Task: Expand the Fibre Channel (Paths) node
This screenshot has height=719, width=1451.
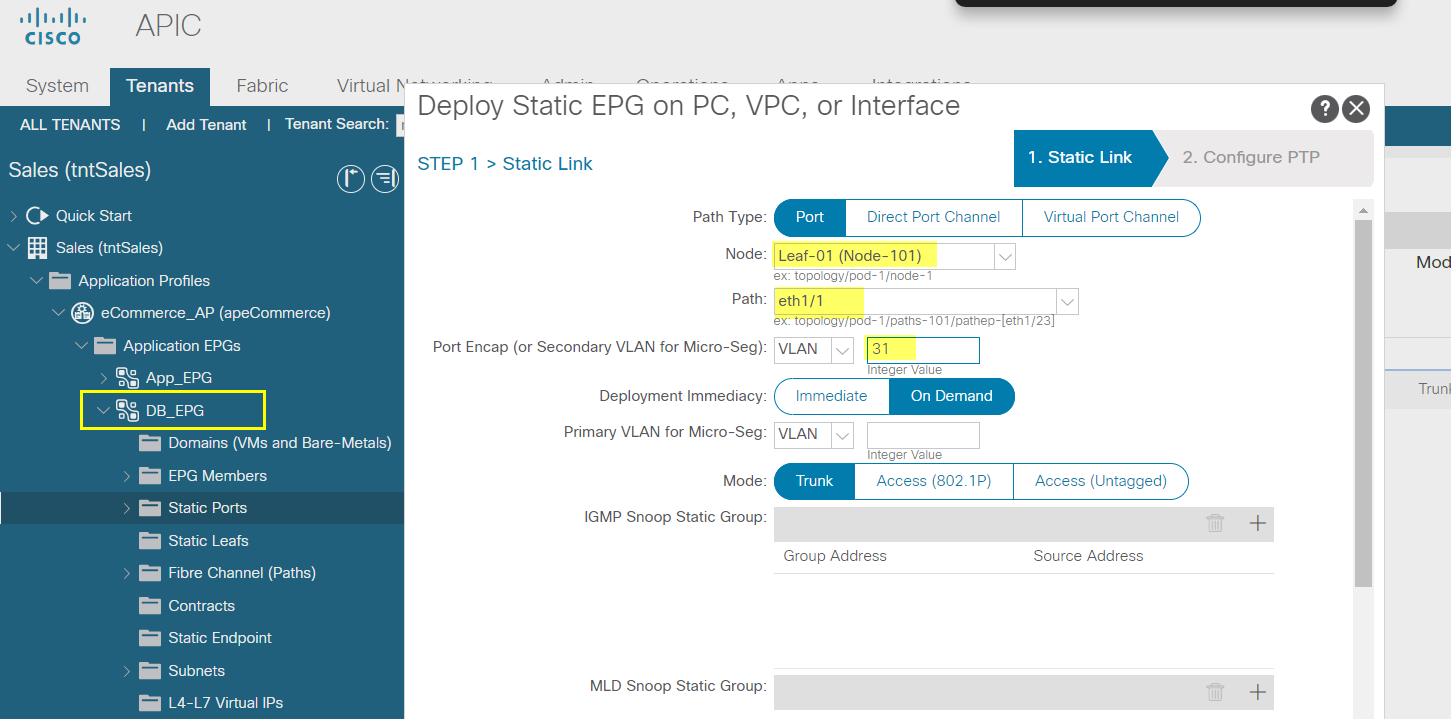Action: coord(126,573)
